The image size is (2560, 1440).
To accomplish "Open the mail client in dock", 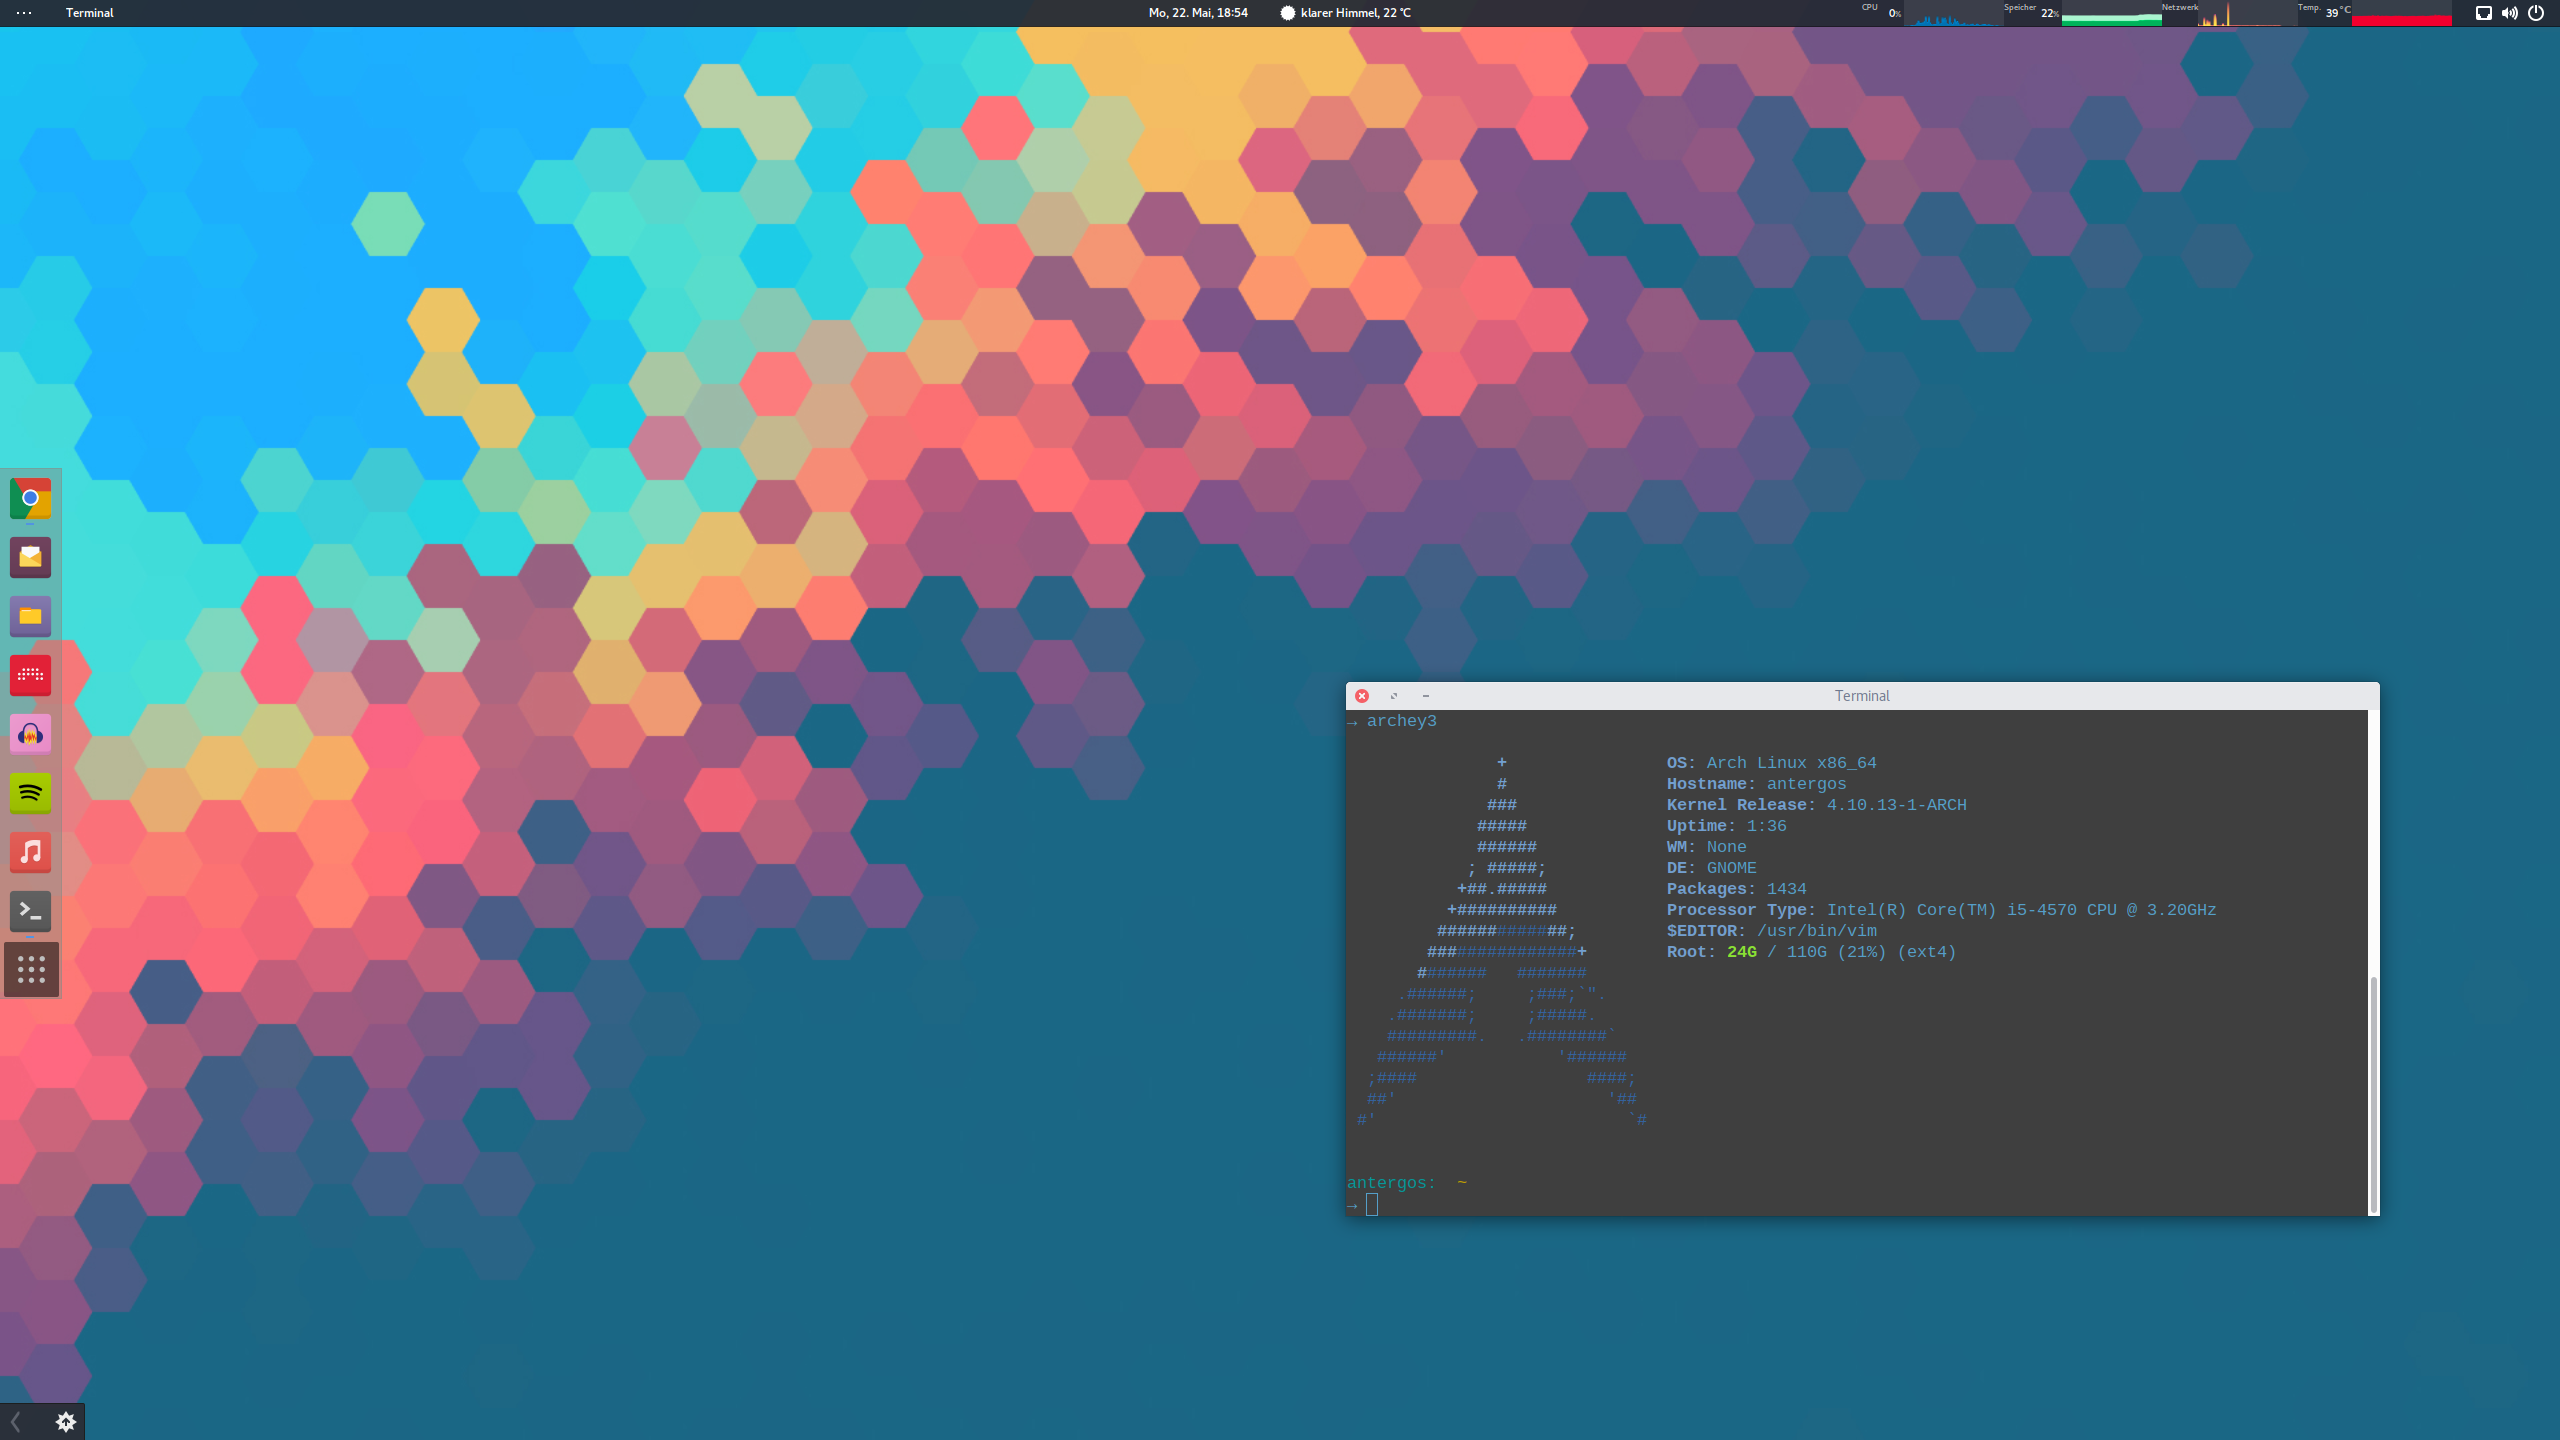I will (x=30, y=557).
